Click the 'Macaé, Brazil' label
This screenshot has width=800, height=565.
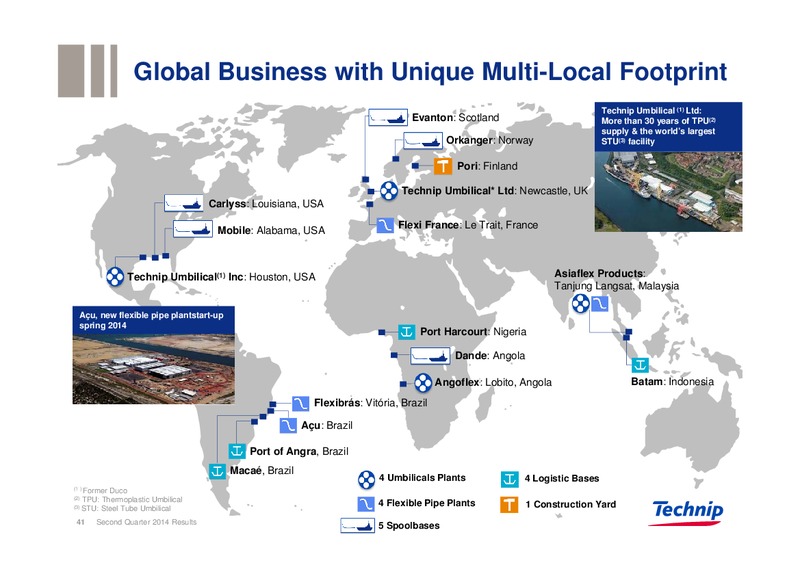[262, 471]
